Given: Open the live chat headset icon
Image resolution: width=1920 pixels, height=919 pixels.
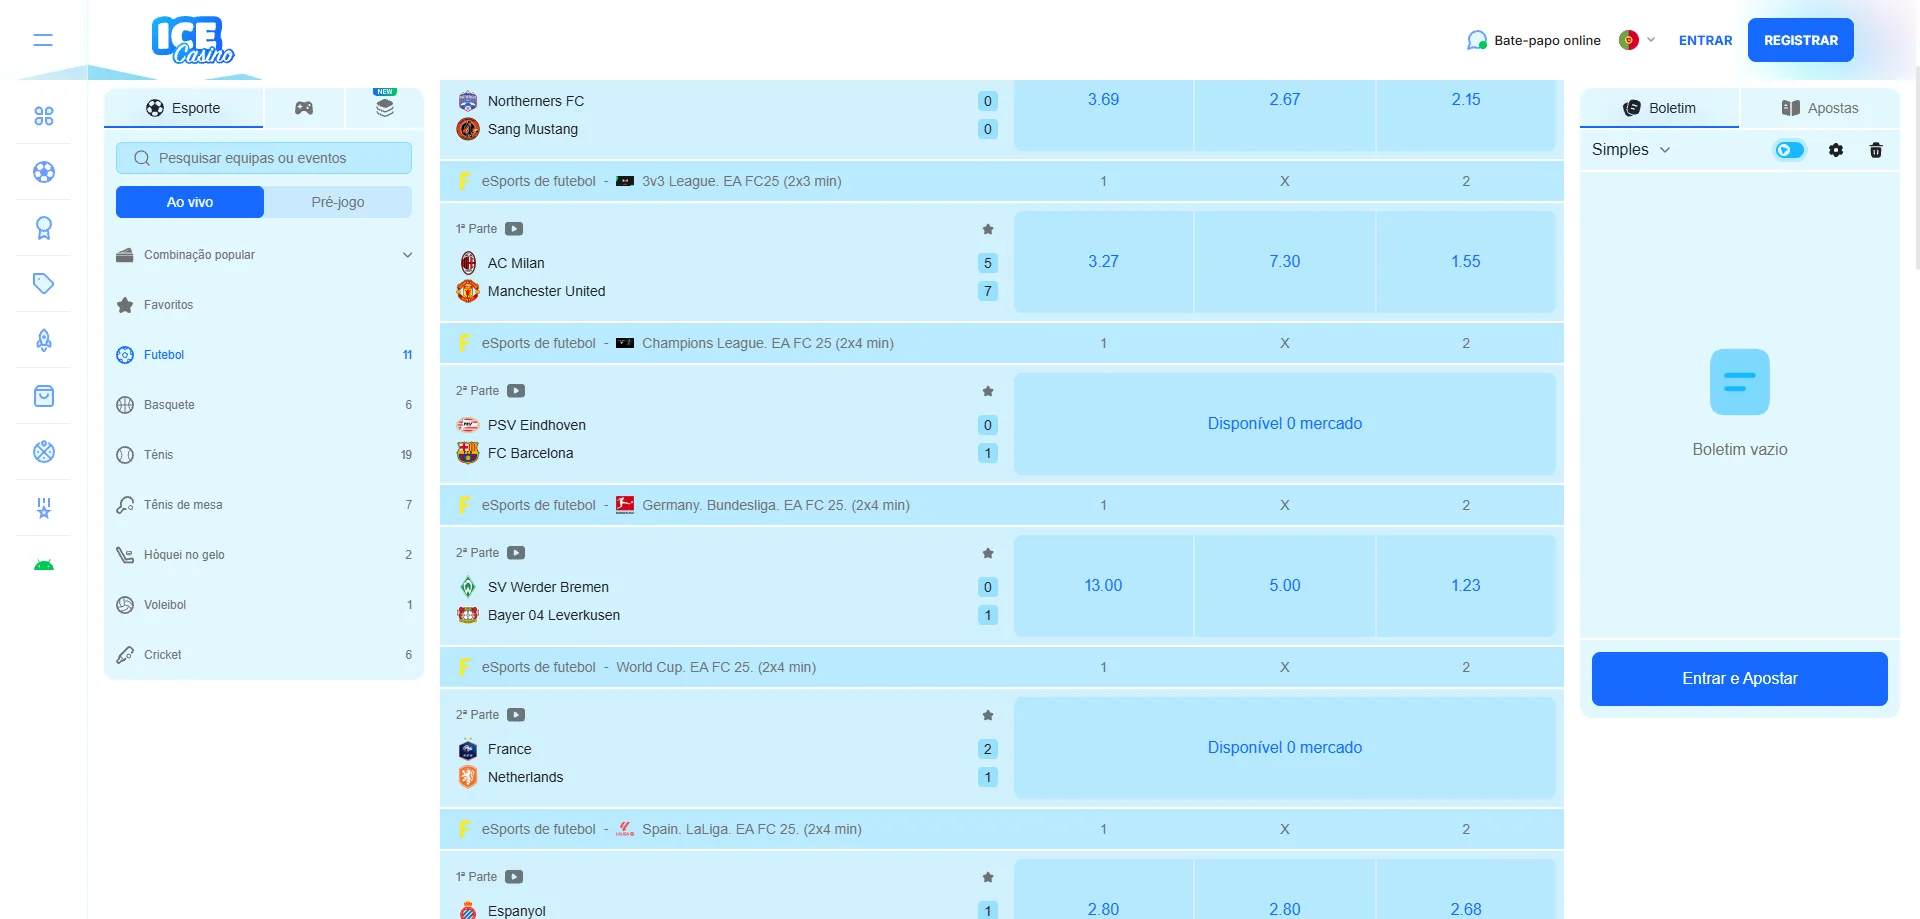Looking at the screenshot, I should (x=1476, y=40).
